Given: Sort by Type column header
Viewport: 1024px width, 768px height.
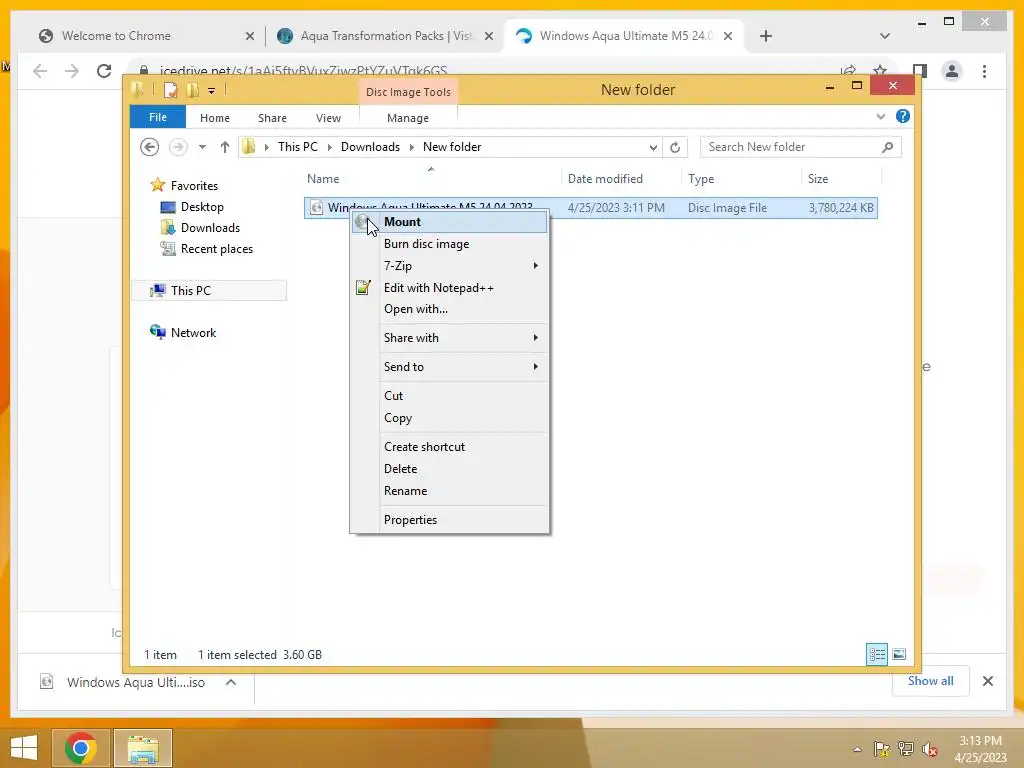Looking at the screenshot, I should click(x=701, y=179).
